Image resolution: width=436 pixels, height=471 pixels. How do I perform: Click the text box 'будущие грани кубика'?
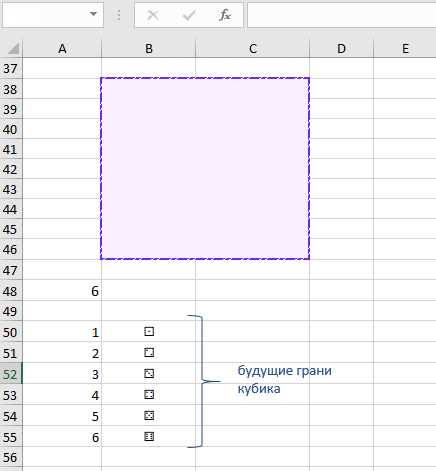tap(285, 379)
